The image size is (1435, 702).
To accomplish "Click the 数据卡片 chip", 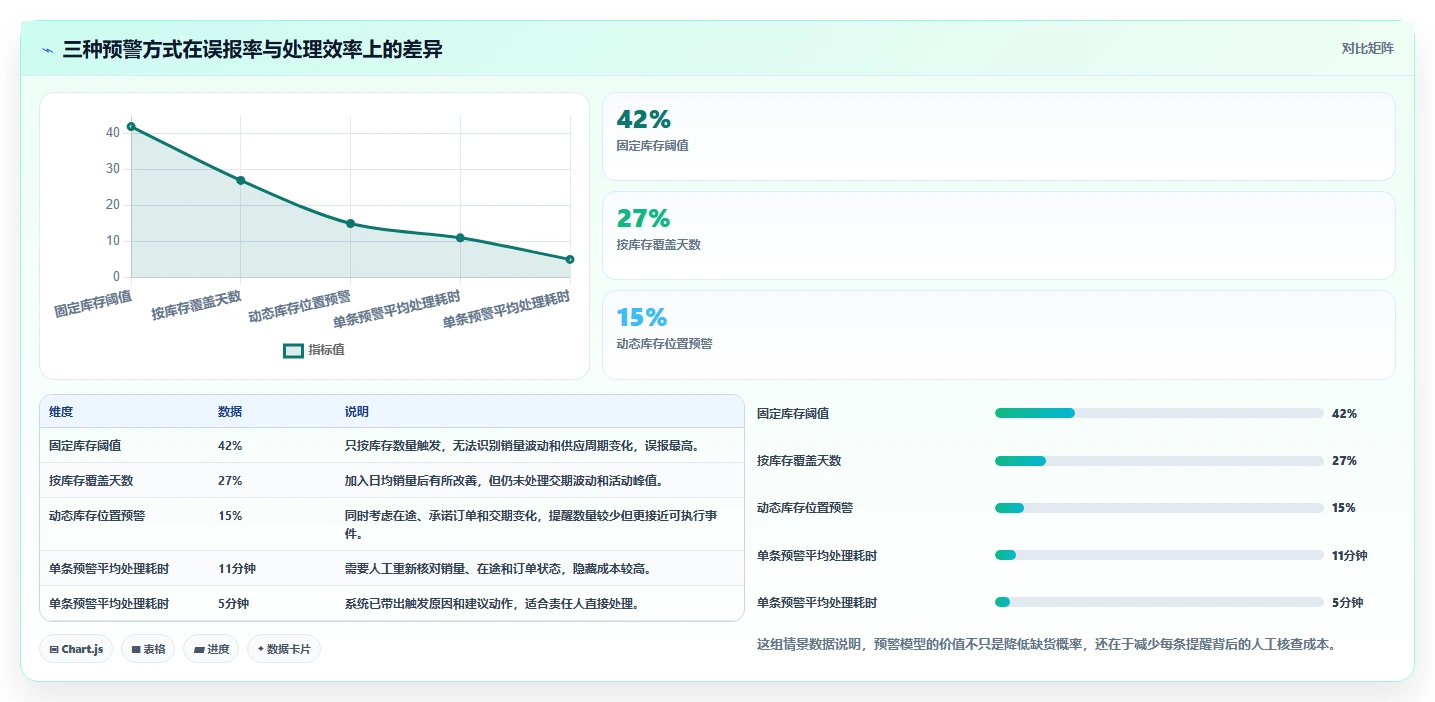I will [284, 649].
